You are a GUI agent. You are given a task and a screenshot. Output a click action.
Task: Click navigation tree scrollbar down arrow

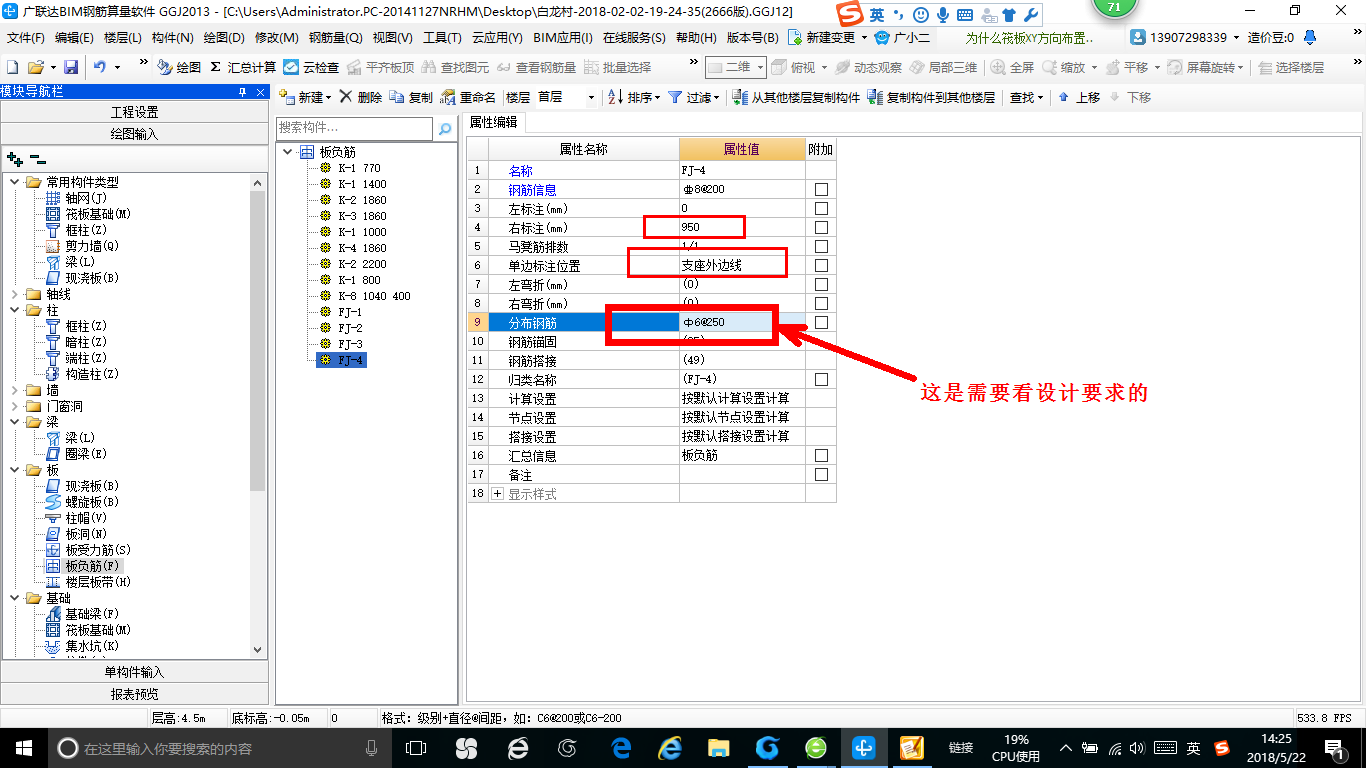pyautogui.click(x=257, y=649)
